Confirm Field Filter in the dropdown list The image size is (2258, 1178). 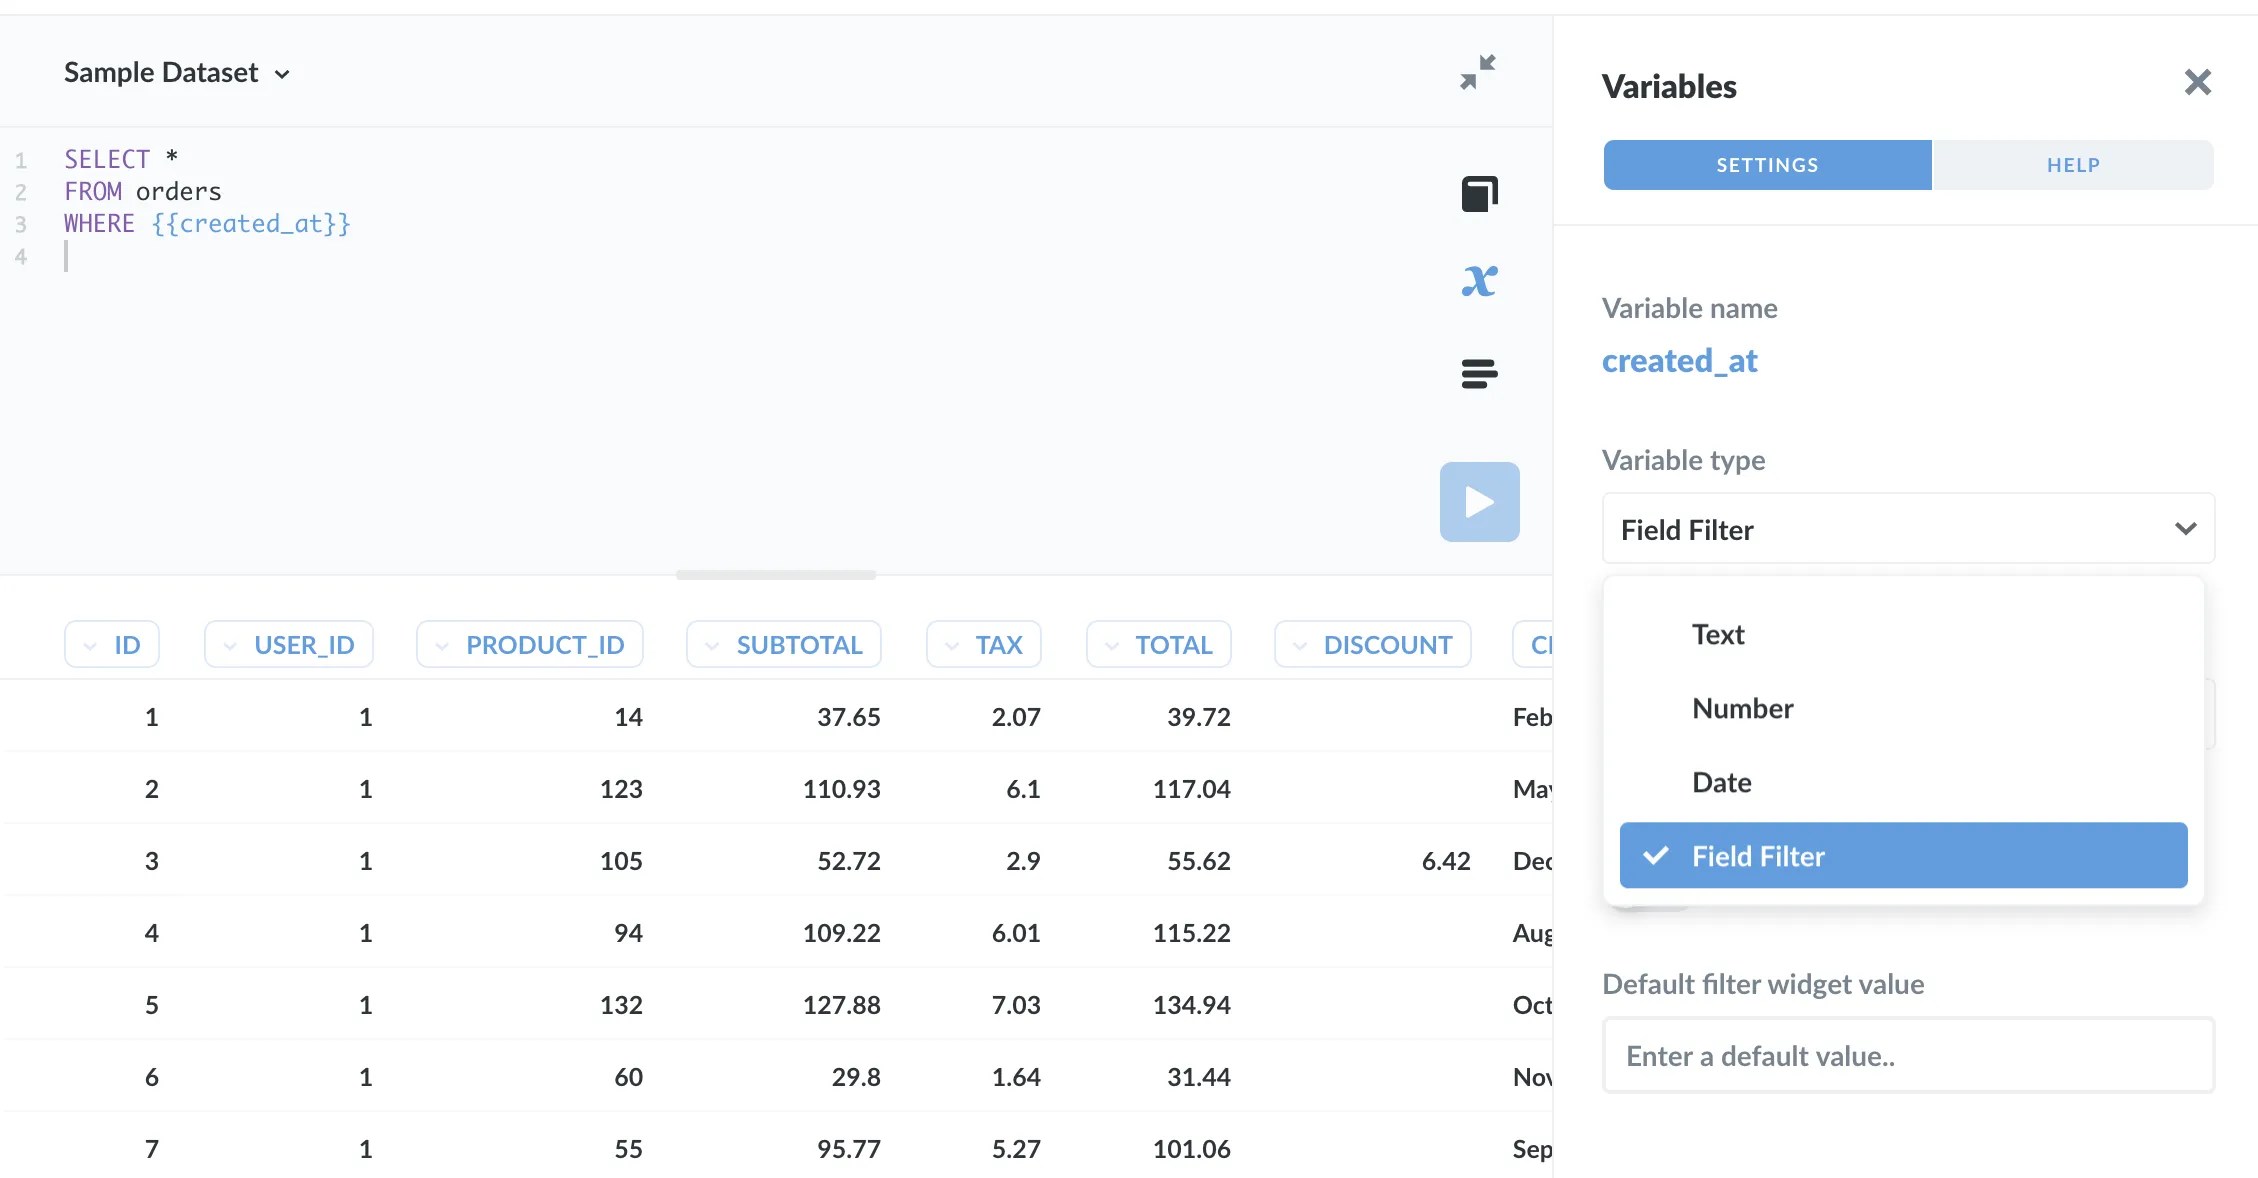(x=1903, y=856)
